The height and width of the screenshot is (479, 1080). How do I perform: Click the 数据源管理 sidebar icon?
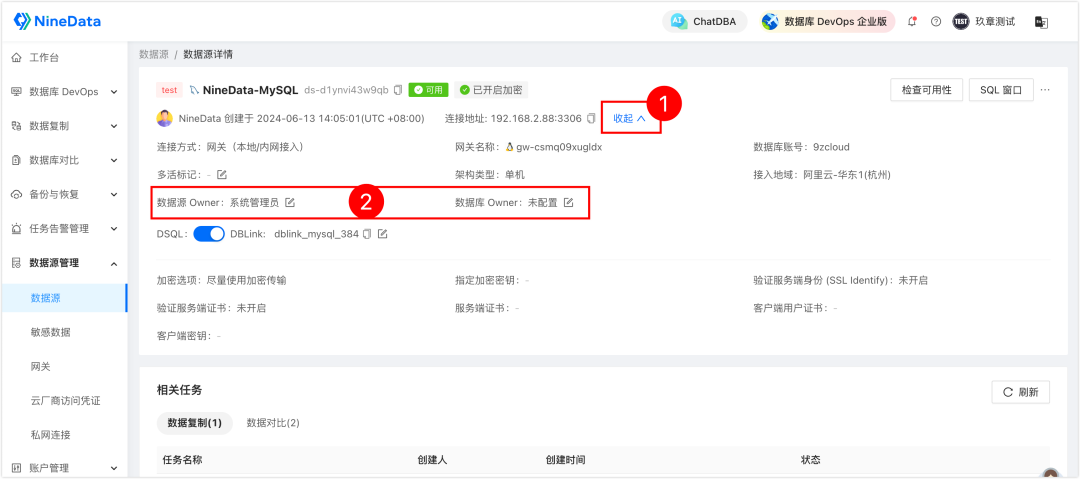pyautogui.click(x=17, y=263)
